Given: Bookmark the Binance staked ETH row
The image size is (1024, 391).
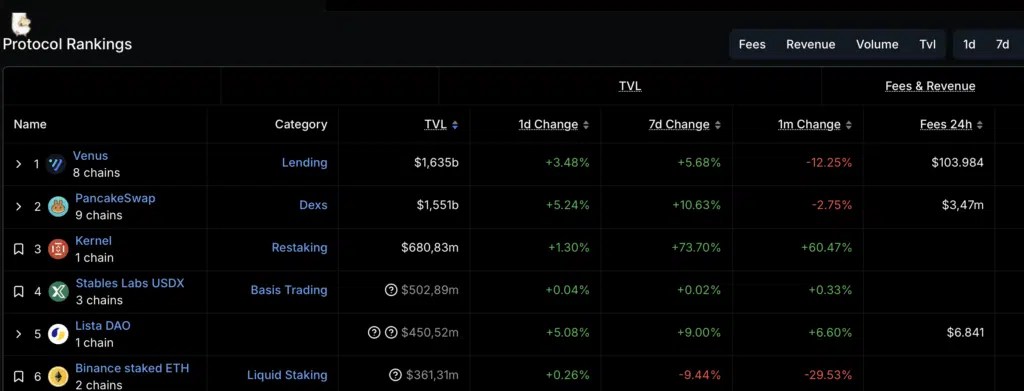Looking at the screenshot, I should pos(19,377).
